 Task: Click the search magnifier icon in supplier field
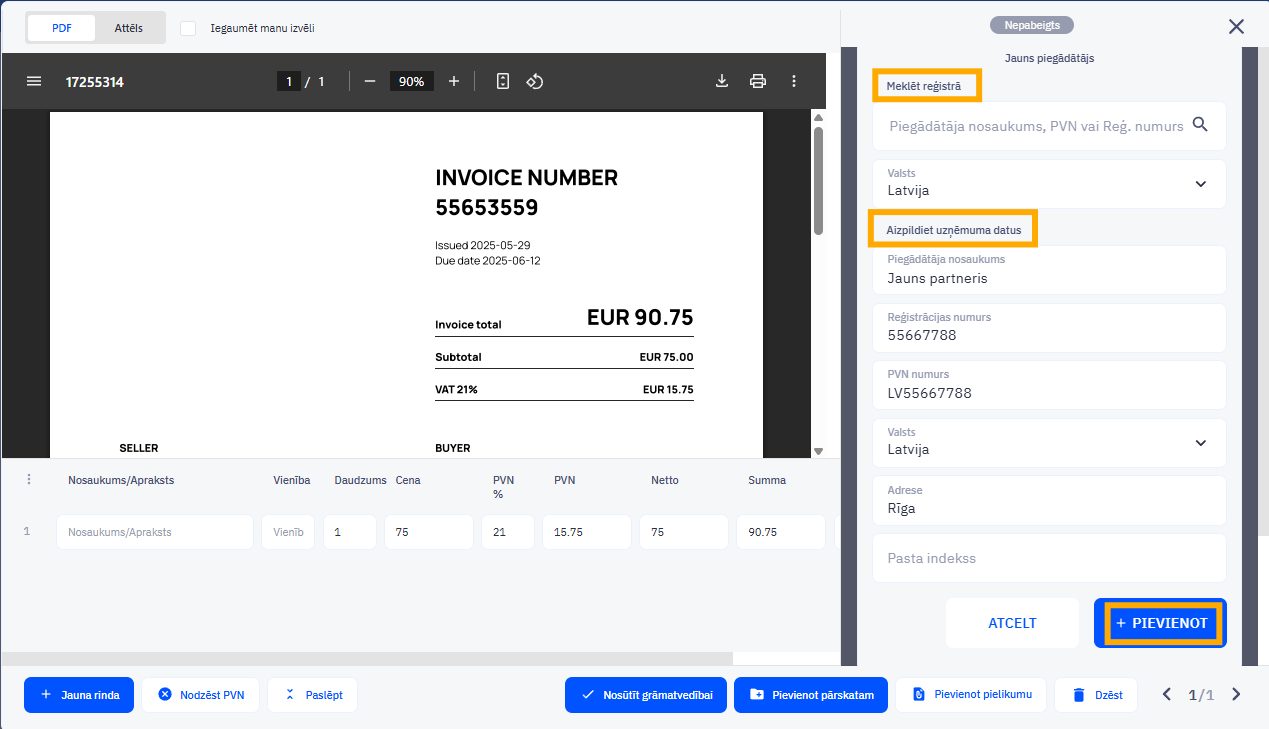1201,125
